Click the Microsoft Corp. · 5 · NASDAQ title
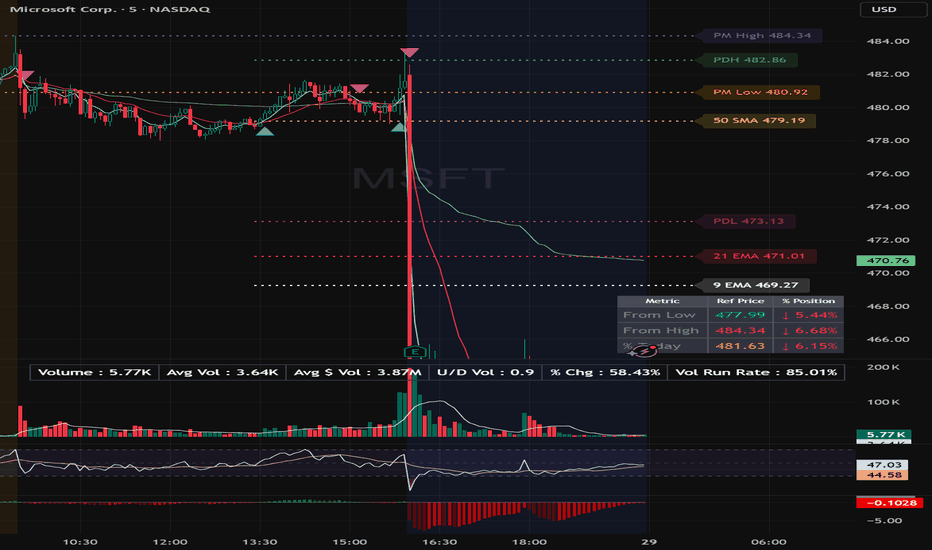The width and height of the screenshot is (932, 550). click(x=110, y=10)
